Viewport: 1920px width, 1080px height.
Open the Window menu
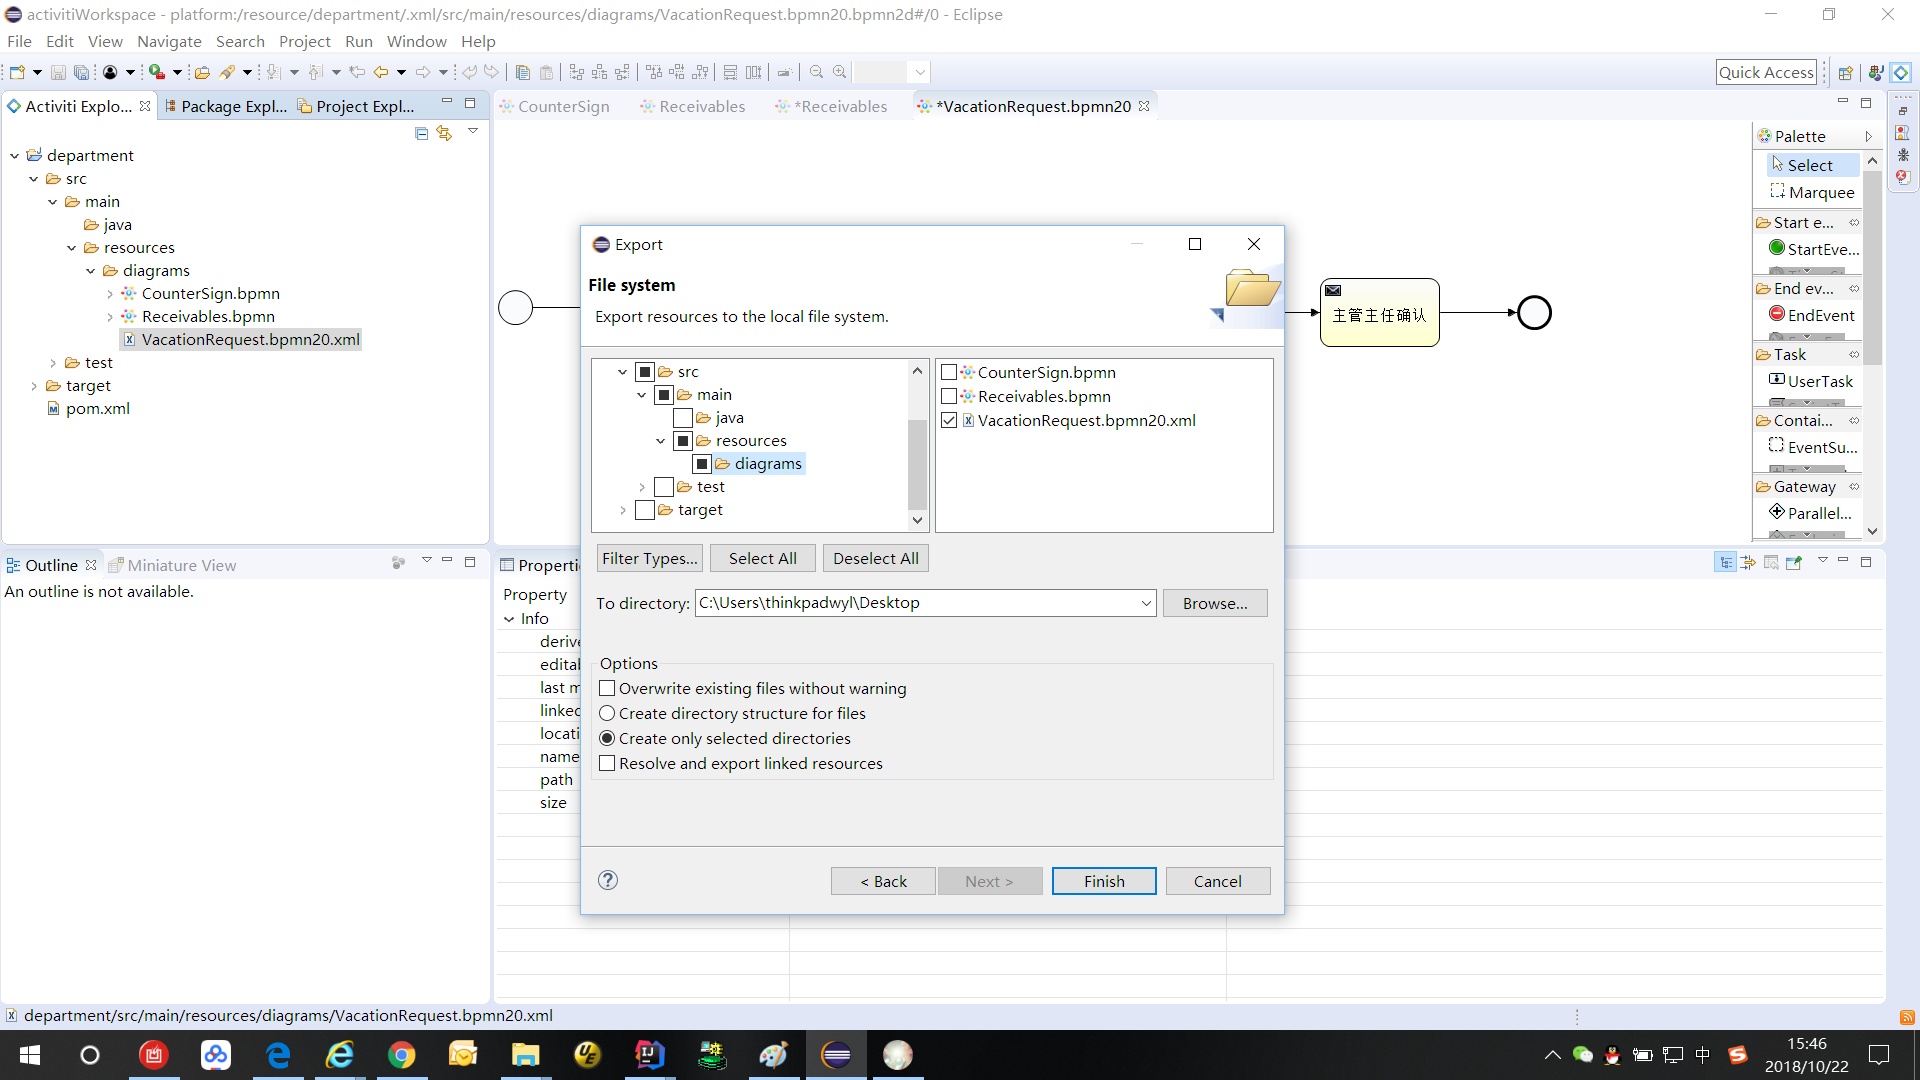pos(416,41)
